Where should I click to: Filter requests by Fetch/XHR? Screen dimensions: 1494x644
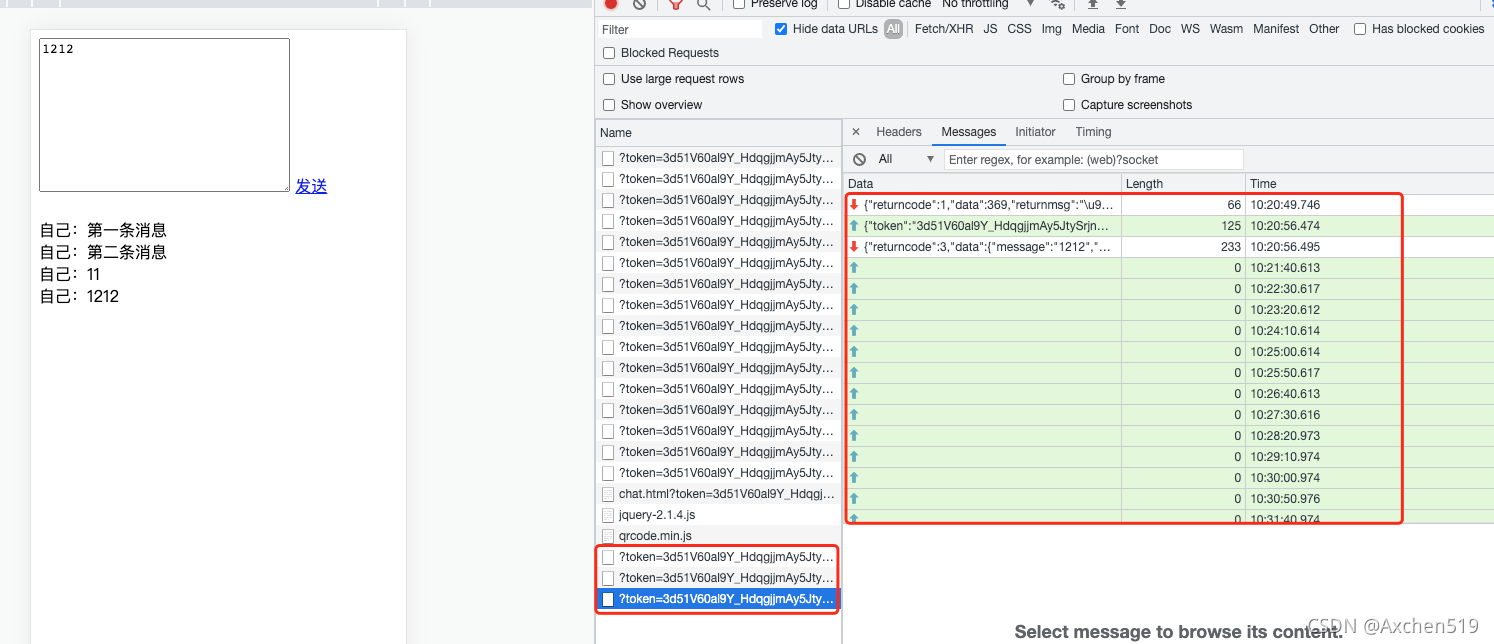coord(944,29)
